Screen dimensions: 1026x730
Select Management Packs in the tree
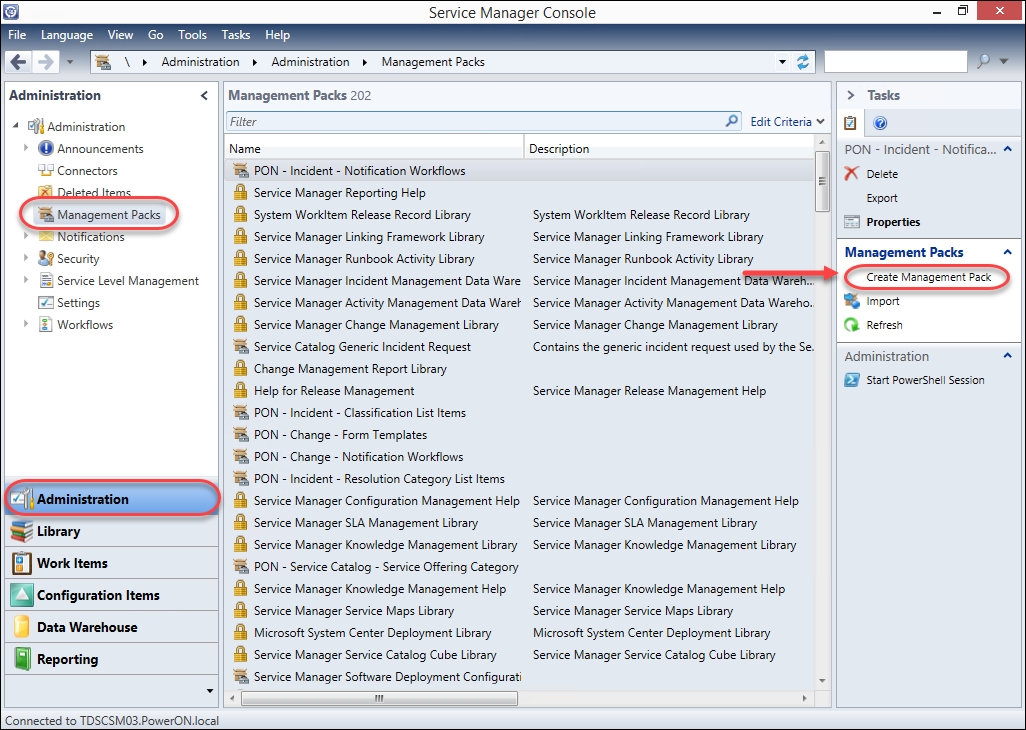109,215
